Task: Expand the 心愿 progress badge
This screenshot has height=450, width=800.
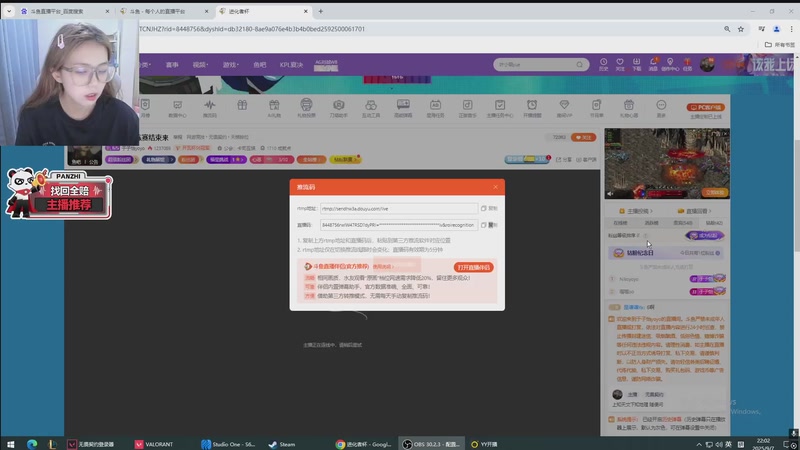Action: tap(272, 160)
